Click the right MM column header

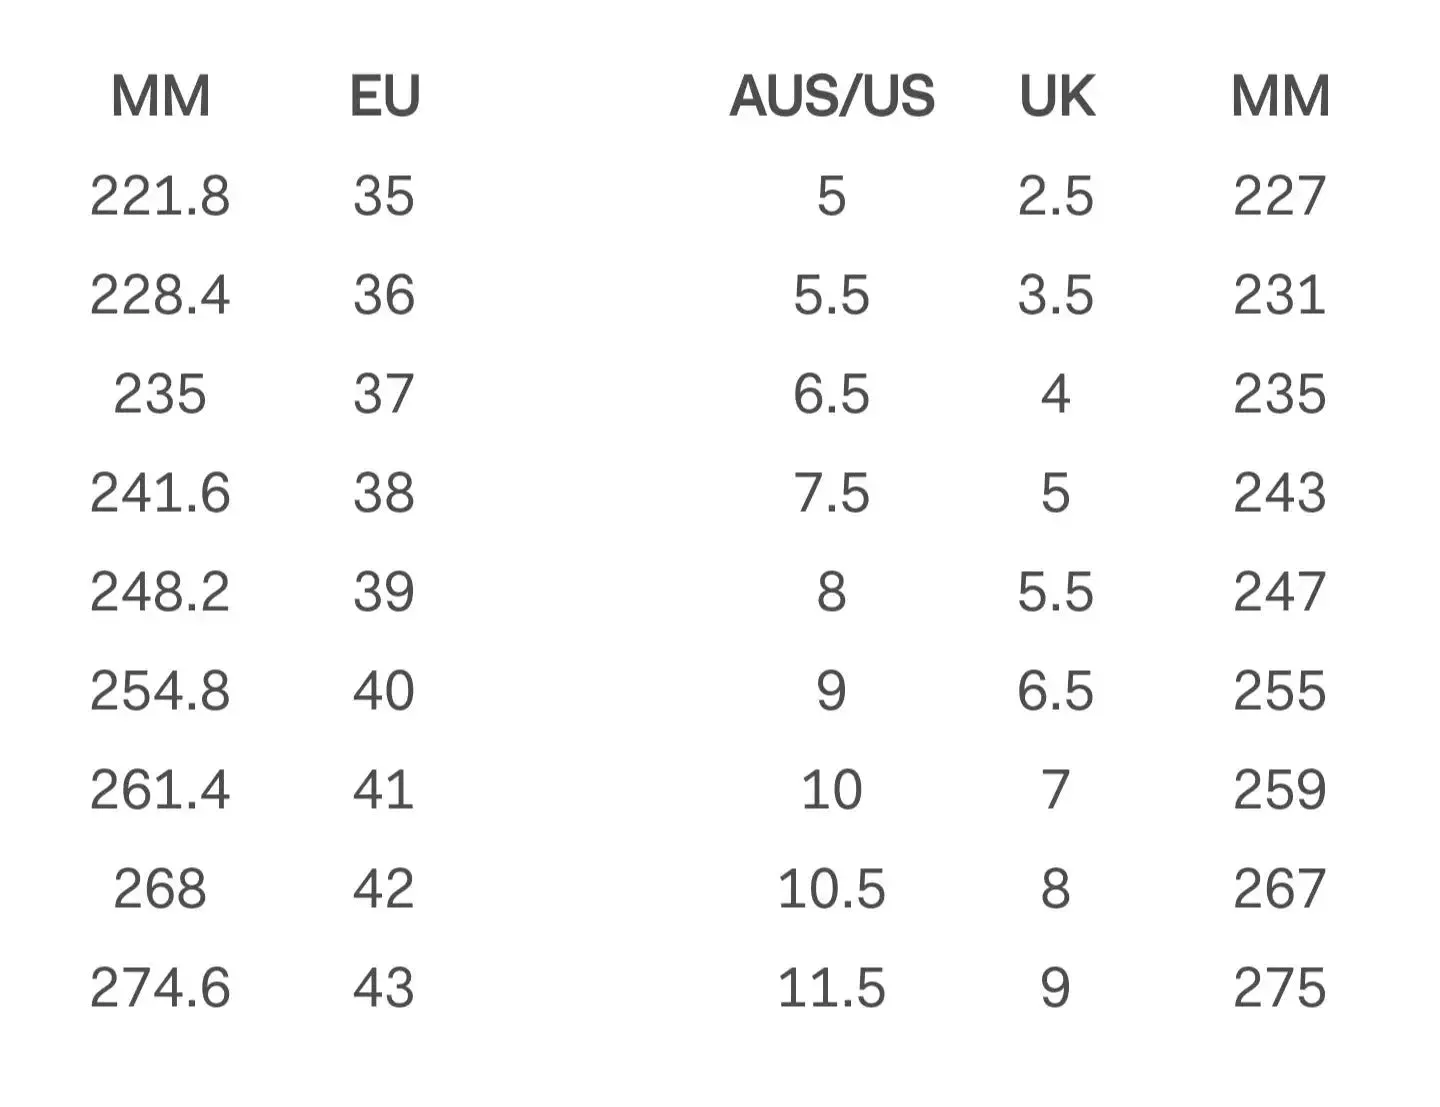1280,97
